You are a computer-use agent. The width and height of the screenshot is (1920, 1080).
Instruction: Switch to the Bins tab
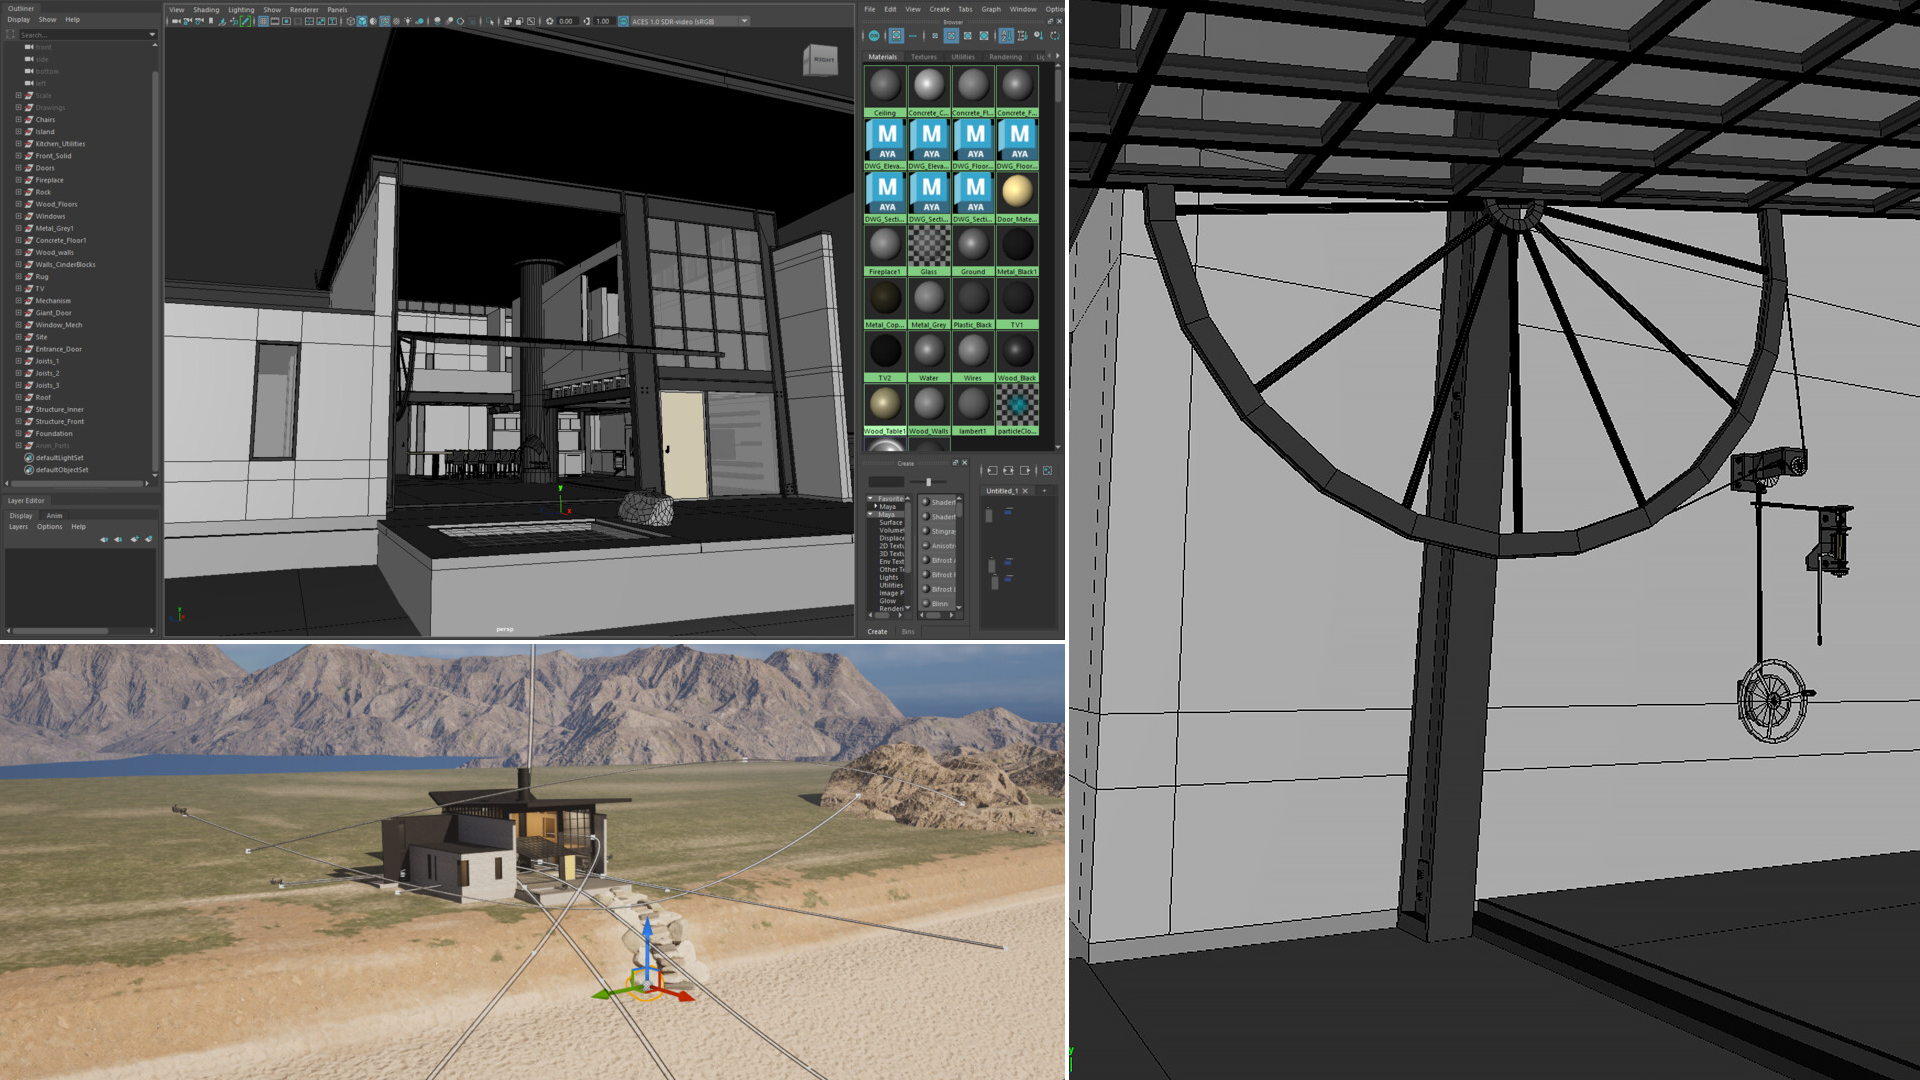pyautogui.click(x=907, y=632)
